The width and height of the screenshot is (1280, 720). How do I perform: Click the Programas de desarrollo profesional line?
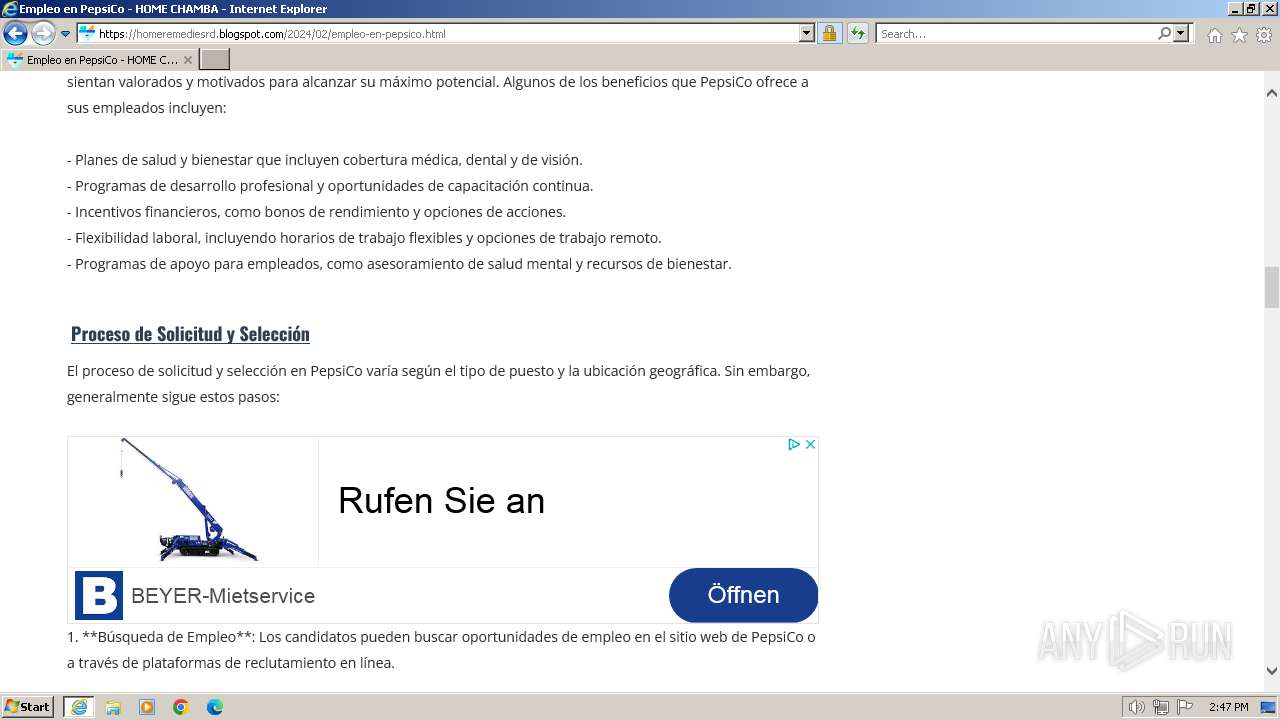tap(330, 186)
